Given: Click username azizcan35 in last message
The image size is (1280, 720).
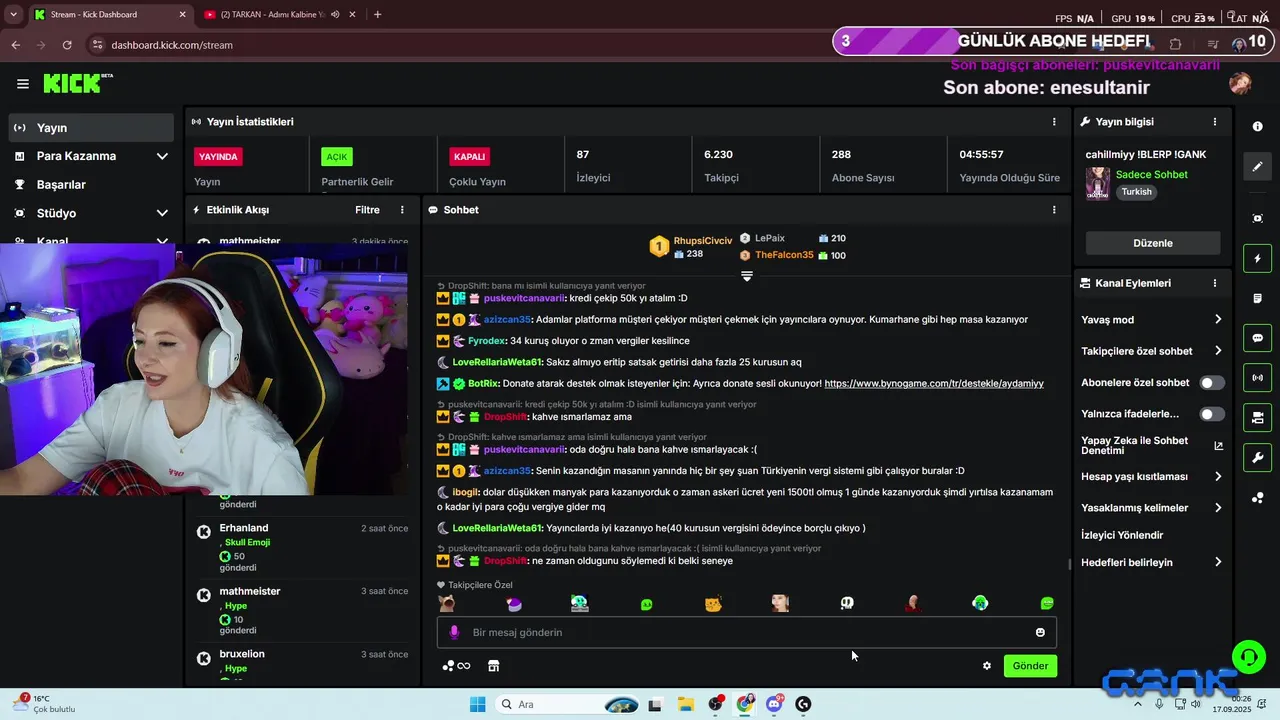Looking at the screenshot, I should 508,471.
